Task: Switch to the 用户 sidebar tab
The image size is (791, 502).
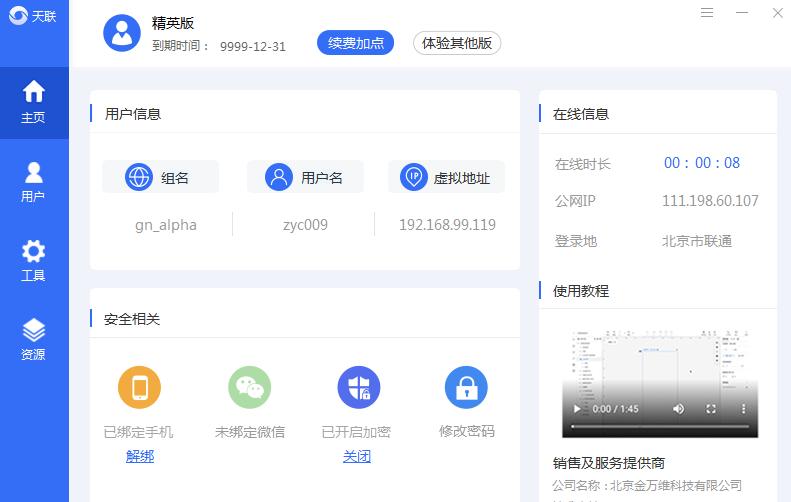Action: (x=34, y=182)
